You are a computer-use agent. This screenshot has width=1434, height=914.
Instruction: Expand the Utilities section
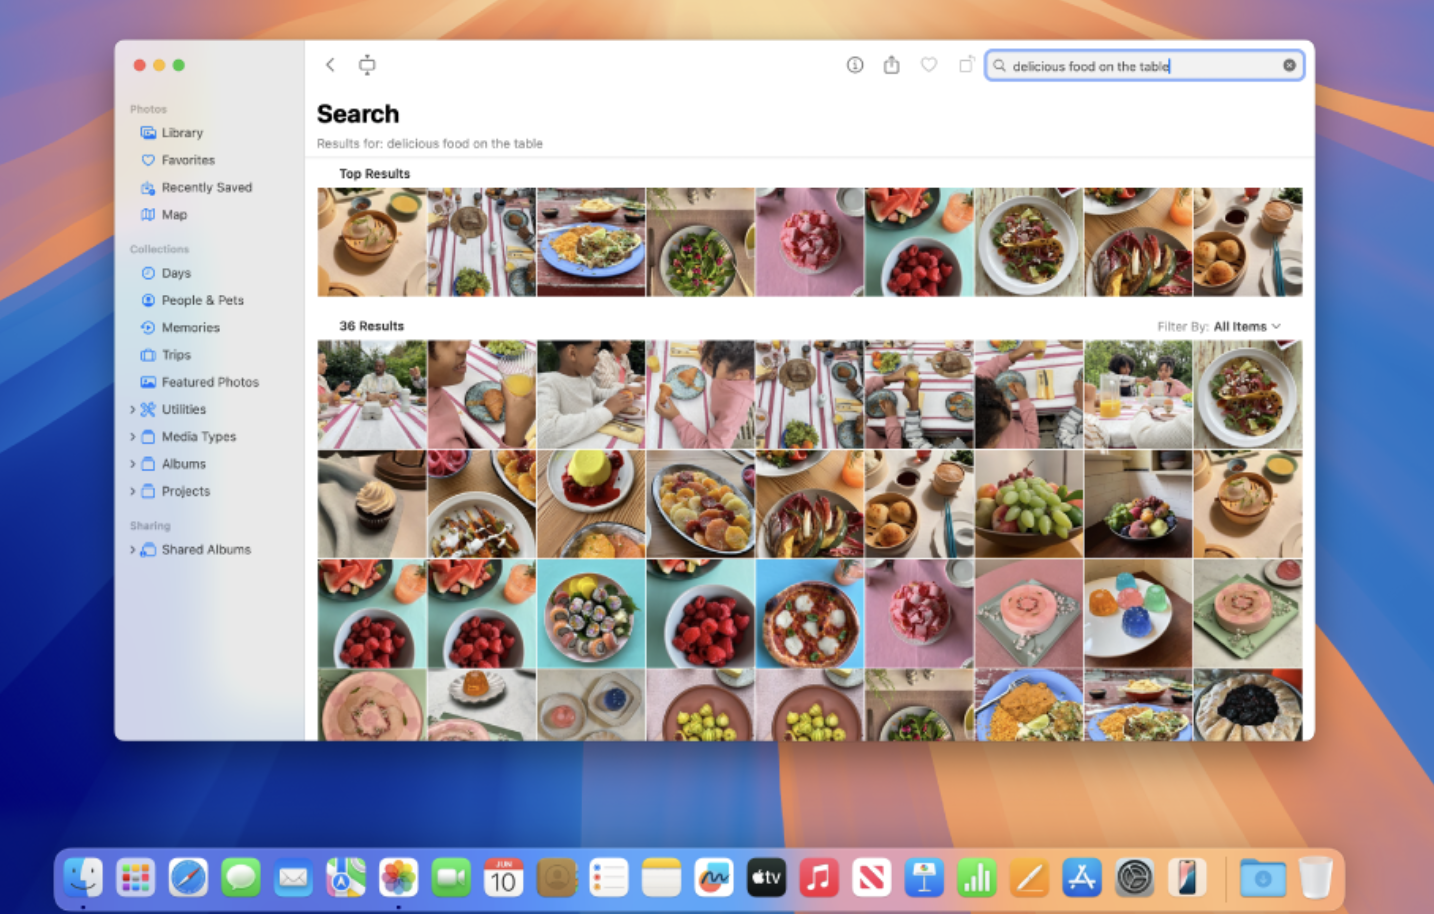point(134,409)
